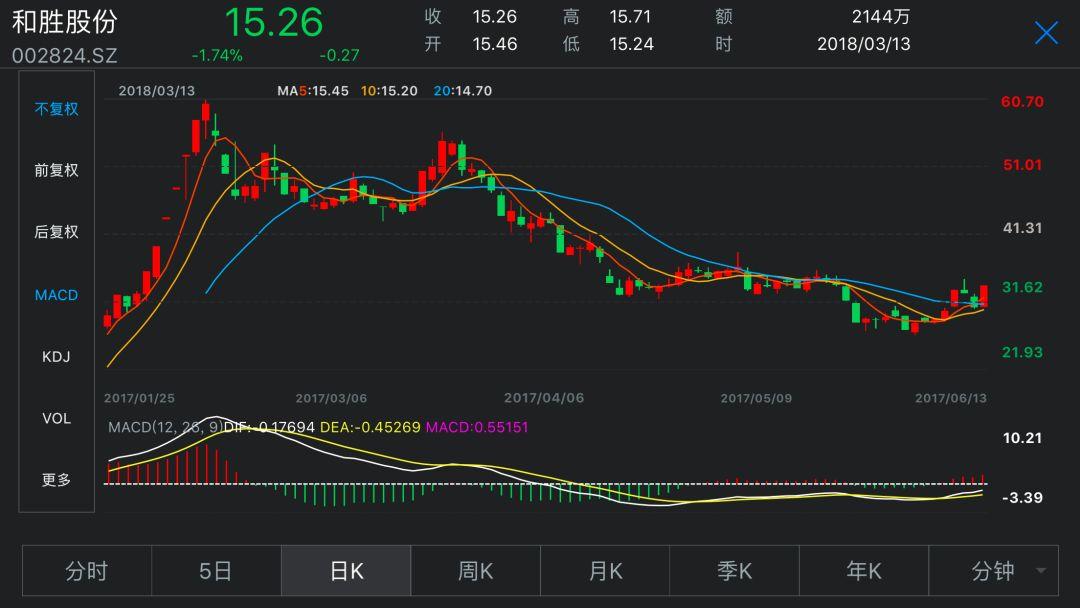Screen dimensions: 1080x608
Task: Switch indicator to MACD
Action: click(56, 295)
